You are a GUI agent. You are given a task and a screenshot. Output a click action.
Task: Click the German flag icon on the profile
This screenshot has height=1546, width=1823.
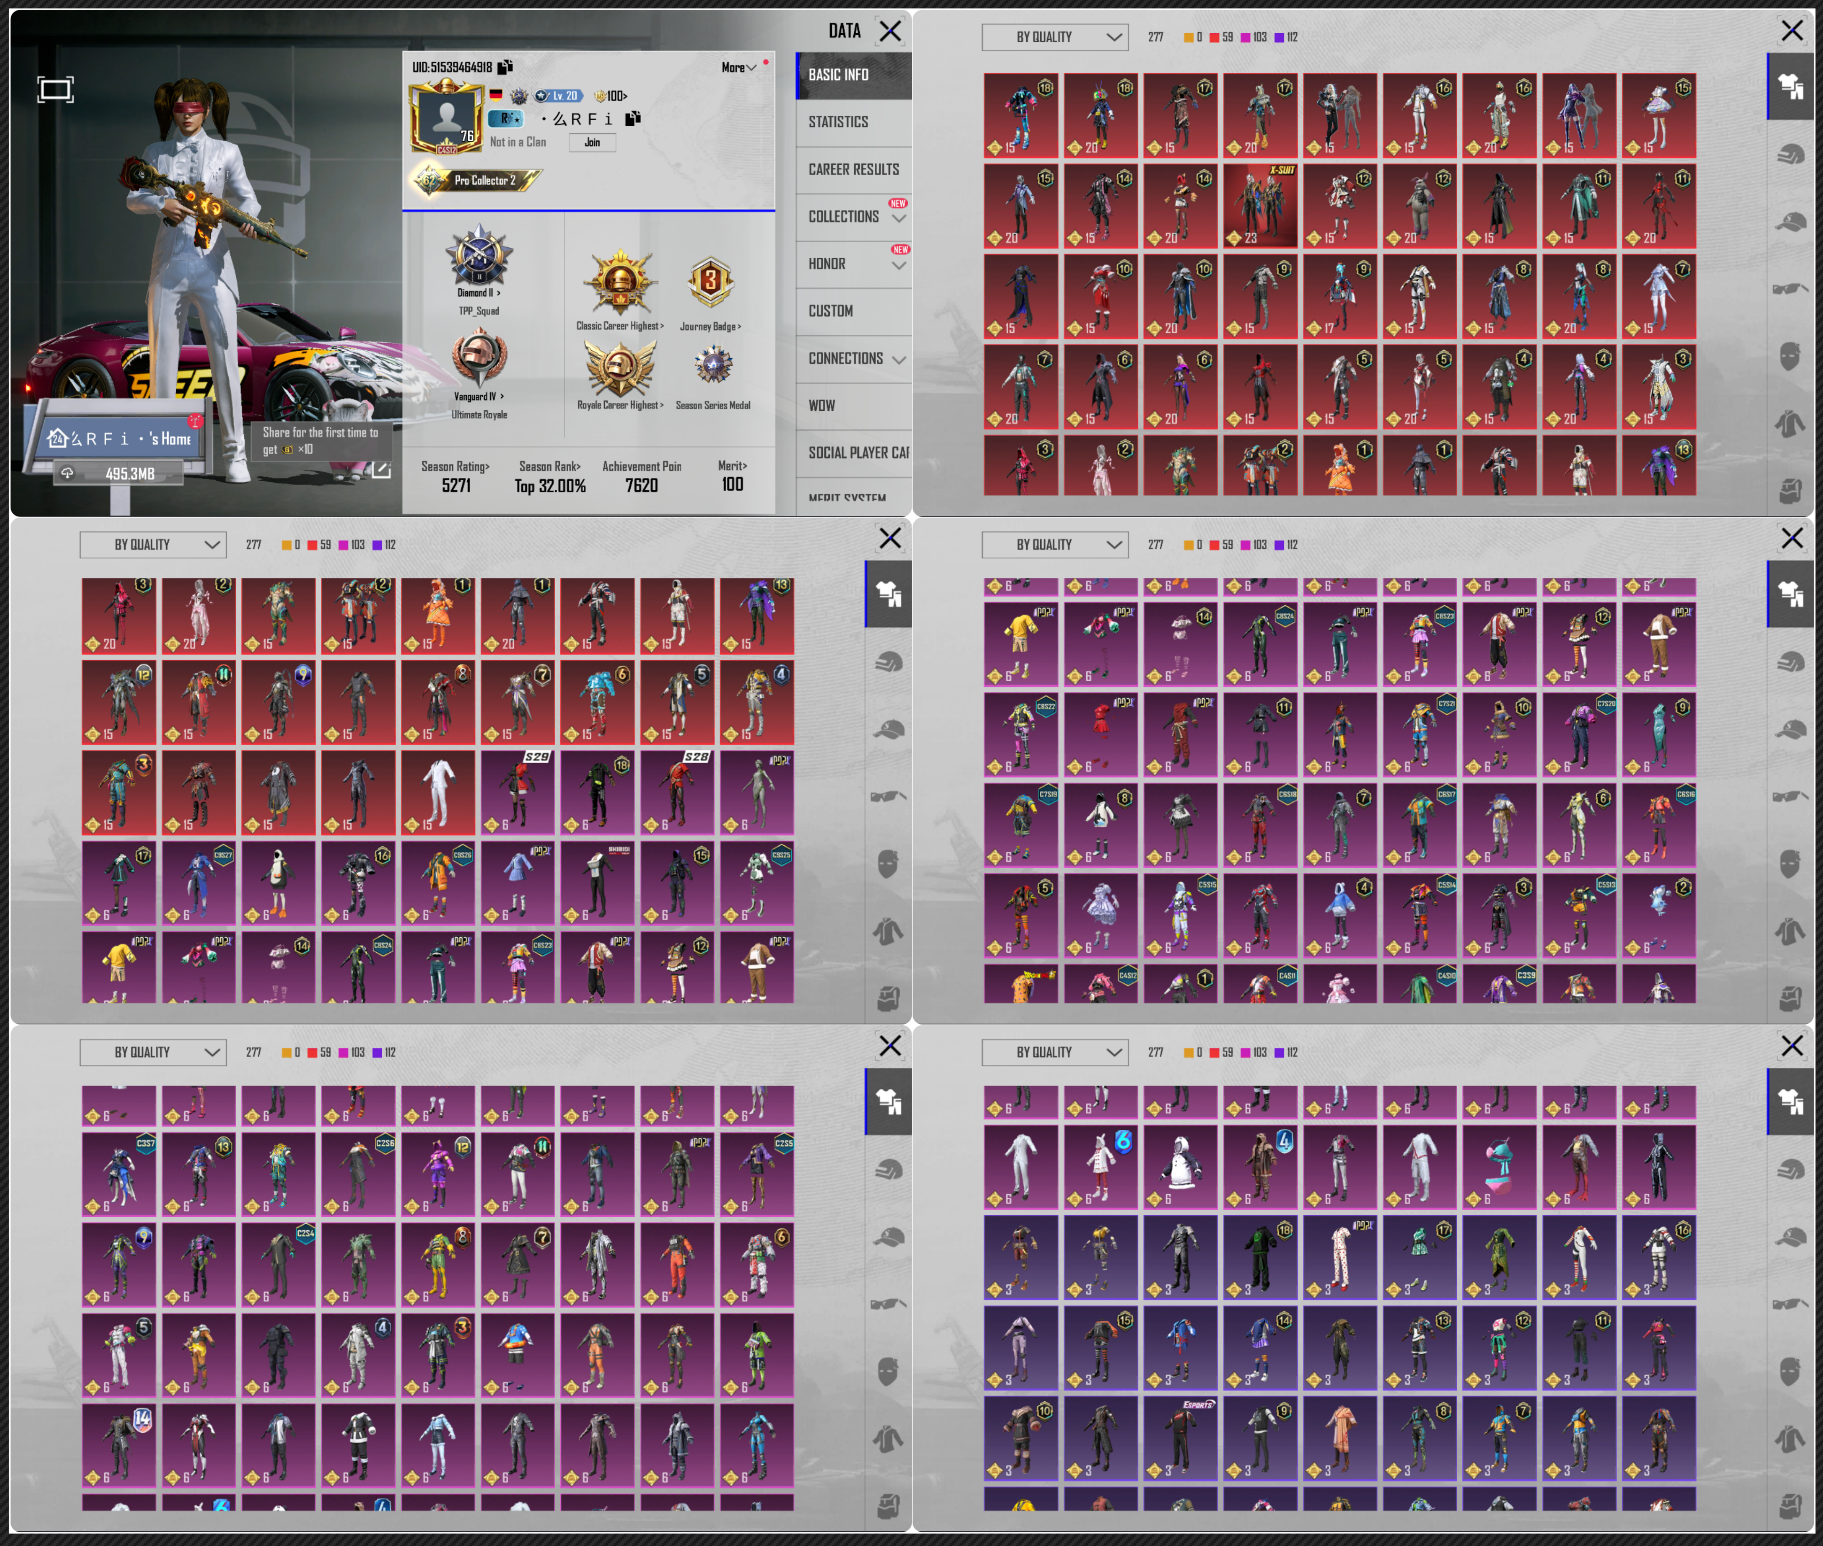tap(496, 96)
